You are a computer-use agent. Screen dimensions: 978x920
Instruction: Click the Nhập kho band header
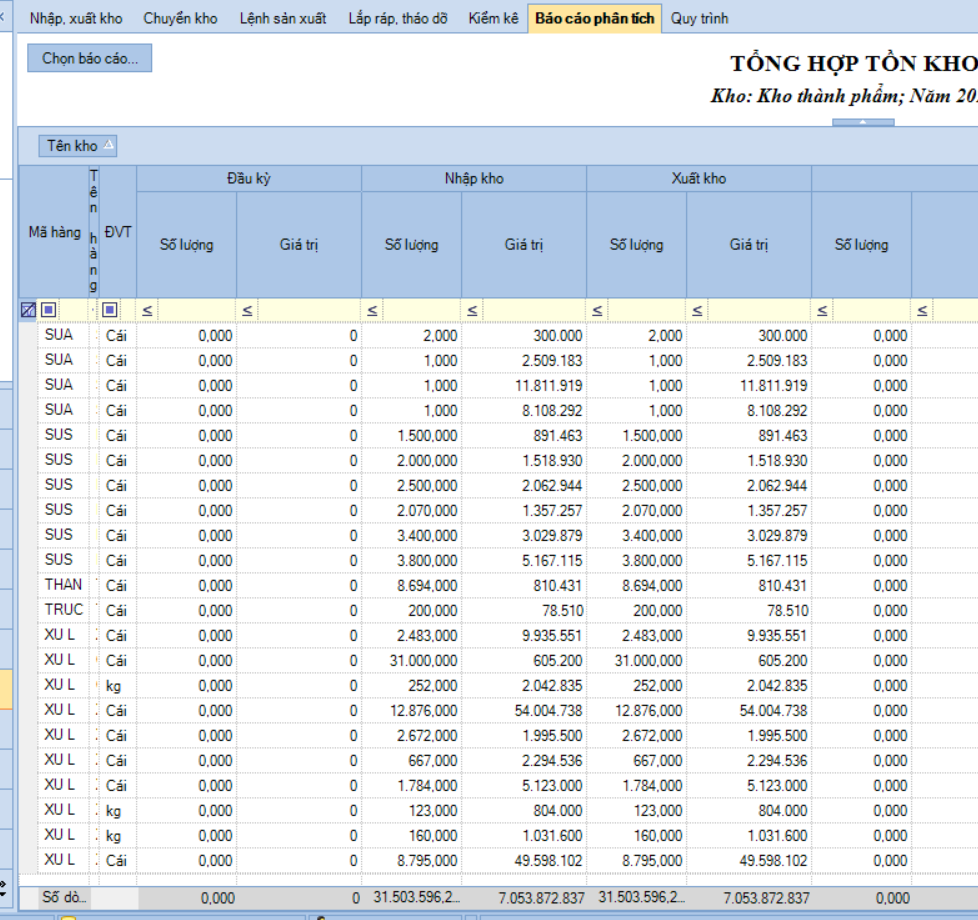pos(474,178)
